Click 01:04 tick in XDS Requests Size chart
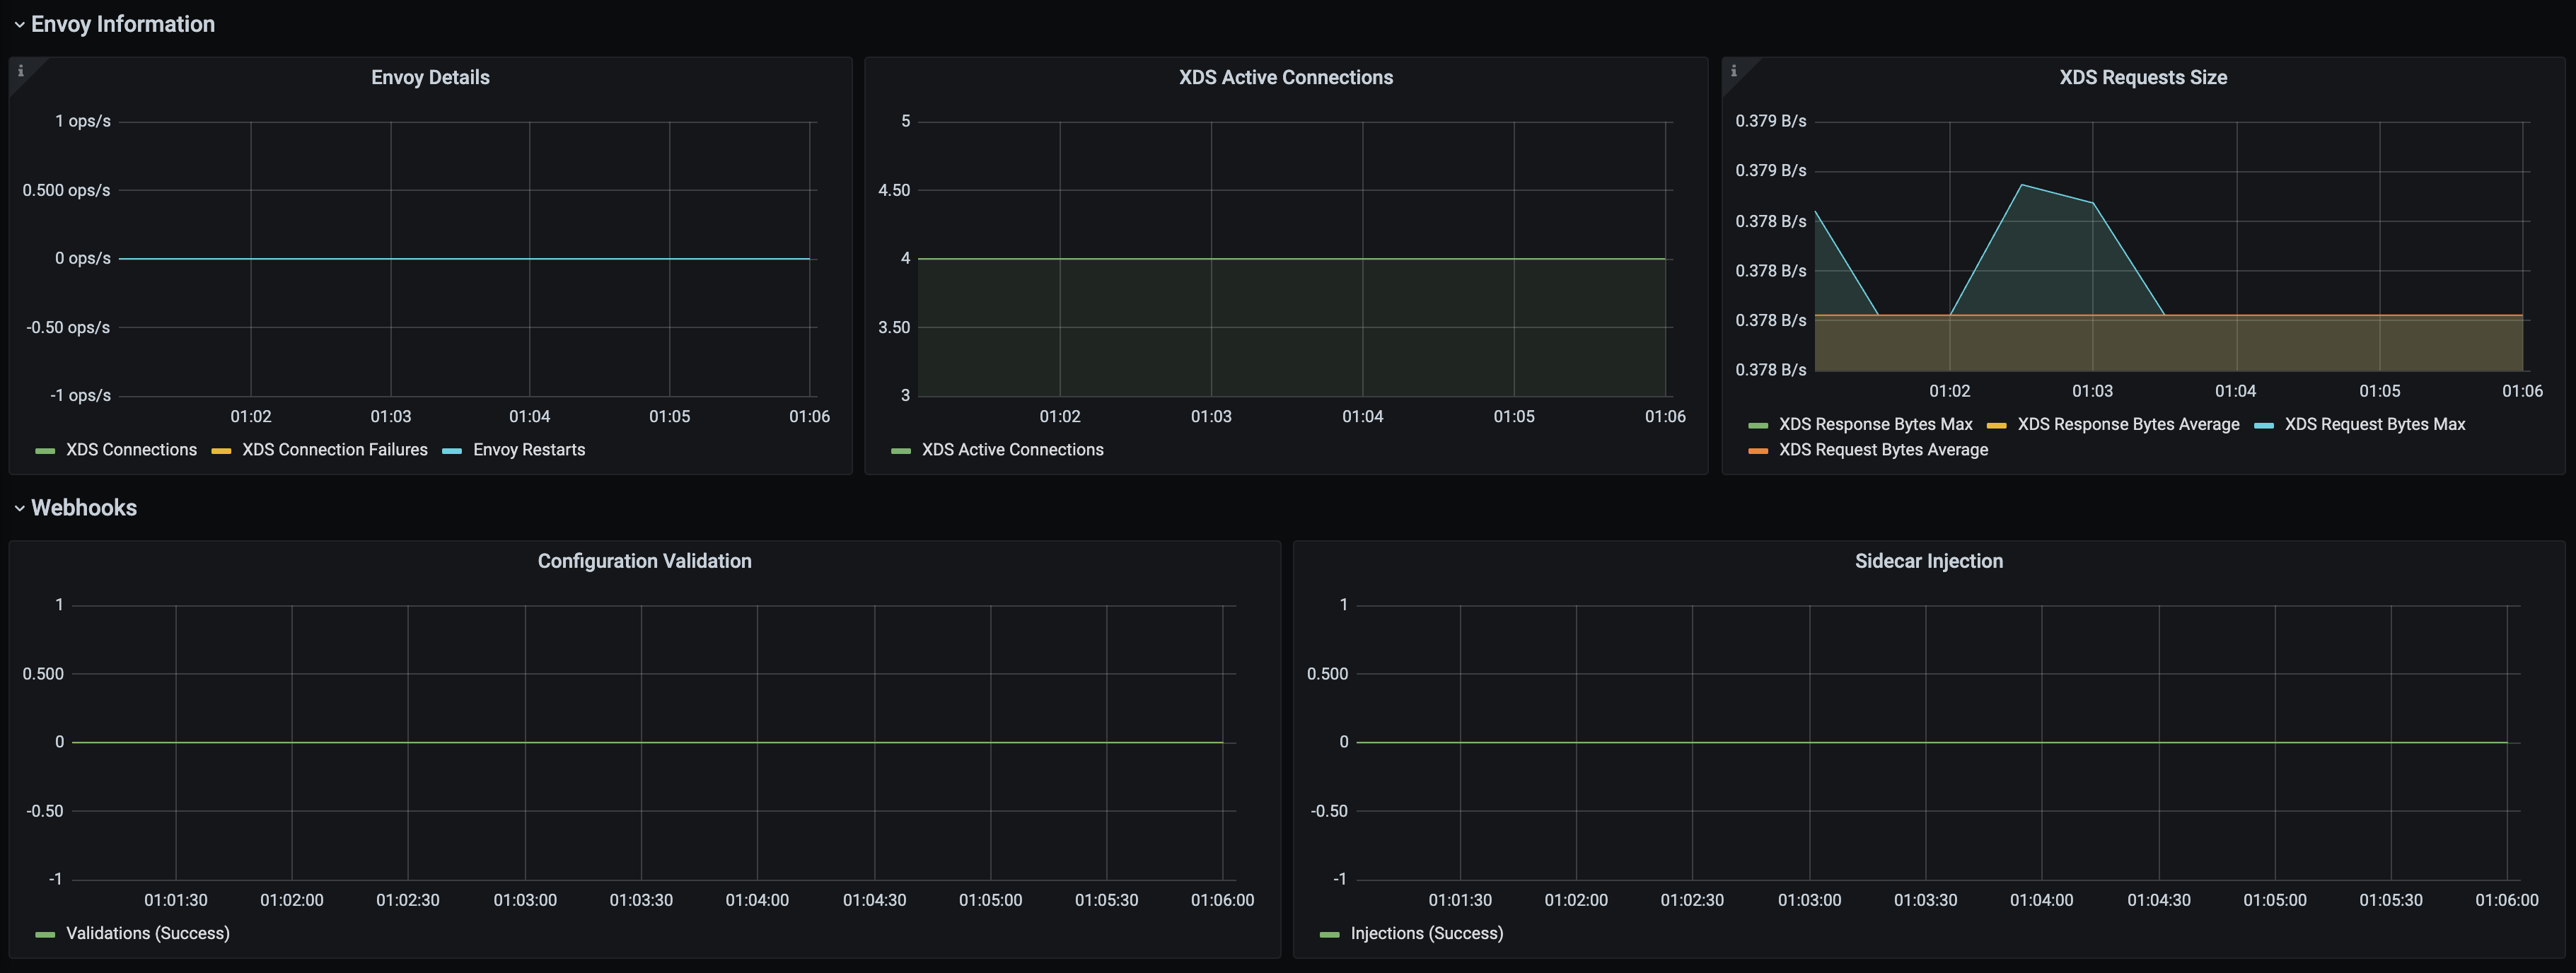2576x973 pixels. [2235, 391]
